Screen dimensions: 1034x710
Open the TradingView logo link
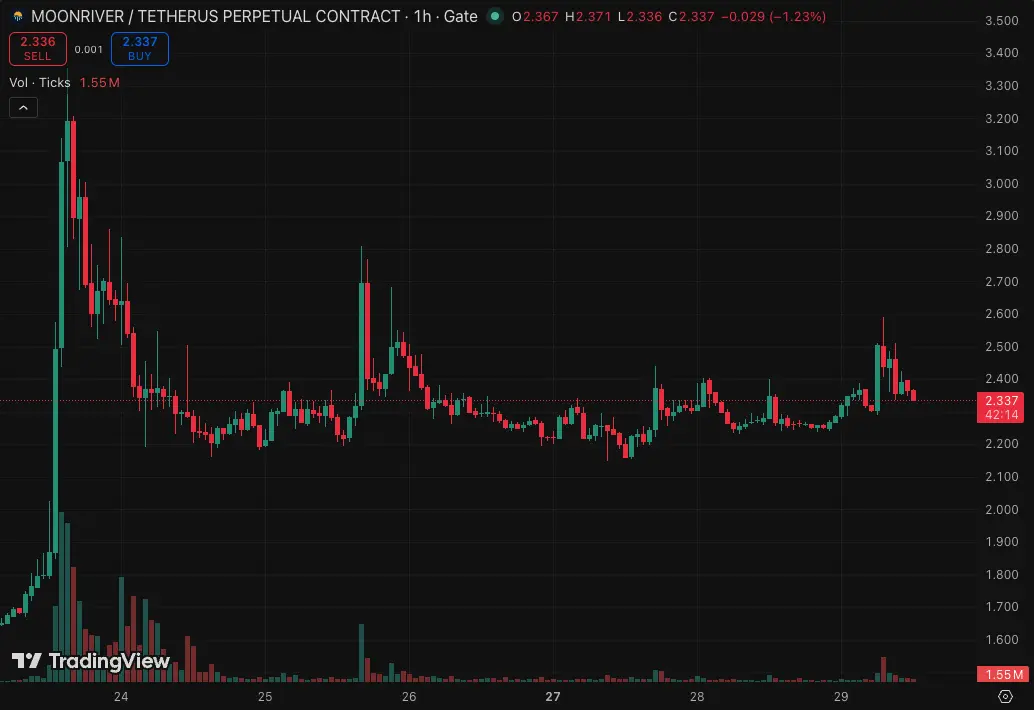pos(91,661)
